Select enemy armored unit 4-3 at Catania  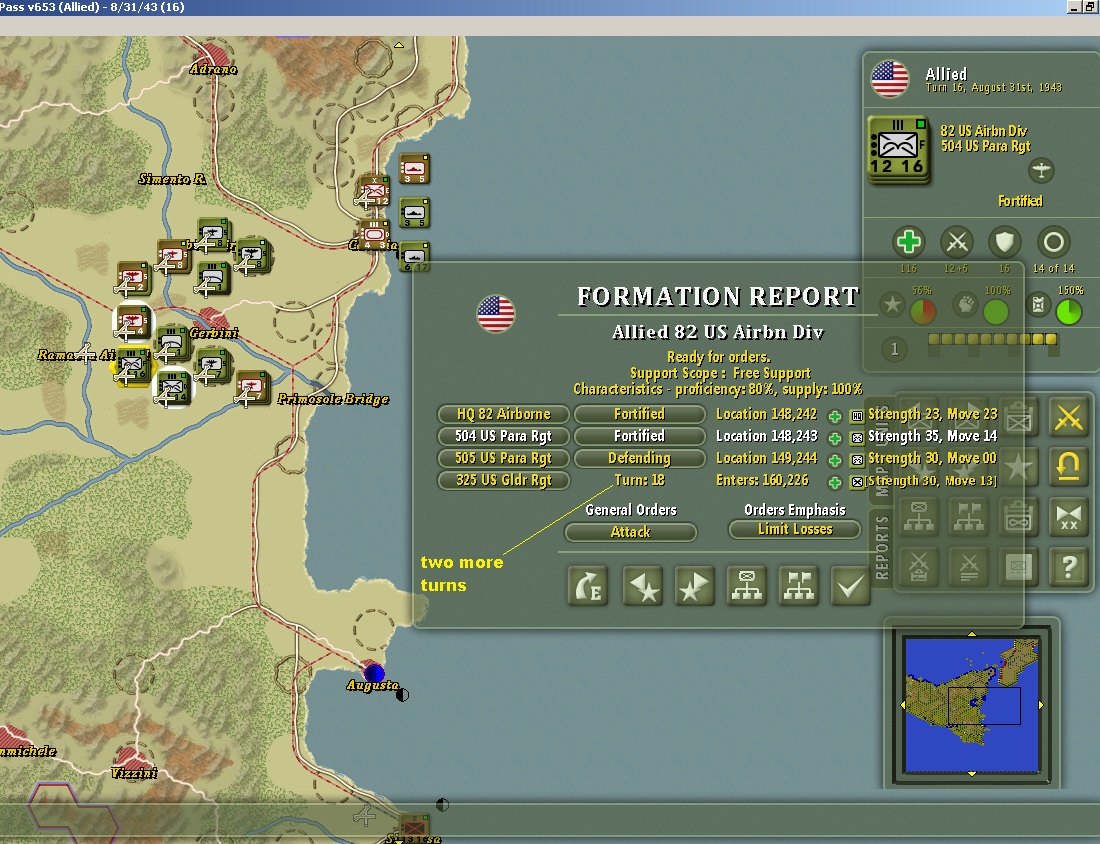[373, 234]
